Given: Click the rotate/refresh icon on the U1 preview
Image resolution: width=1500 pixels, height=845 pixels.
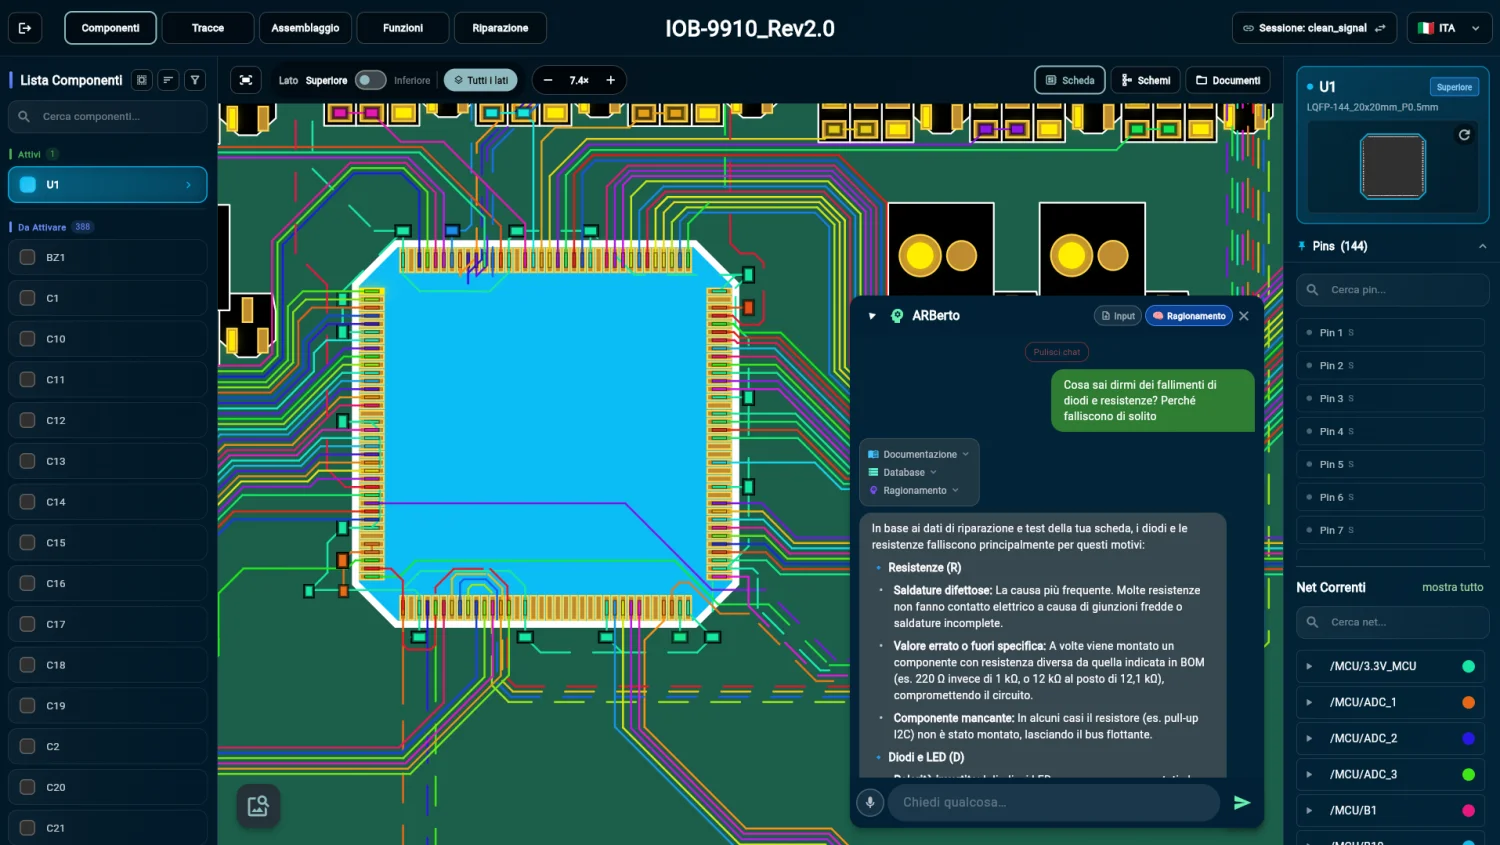Looking at the screenshot, I should pyautogui.click(x=1464, y=134).
